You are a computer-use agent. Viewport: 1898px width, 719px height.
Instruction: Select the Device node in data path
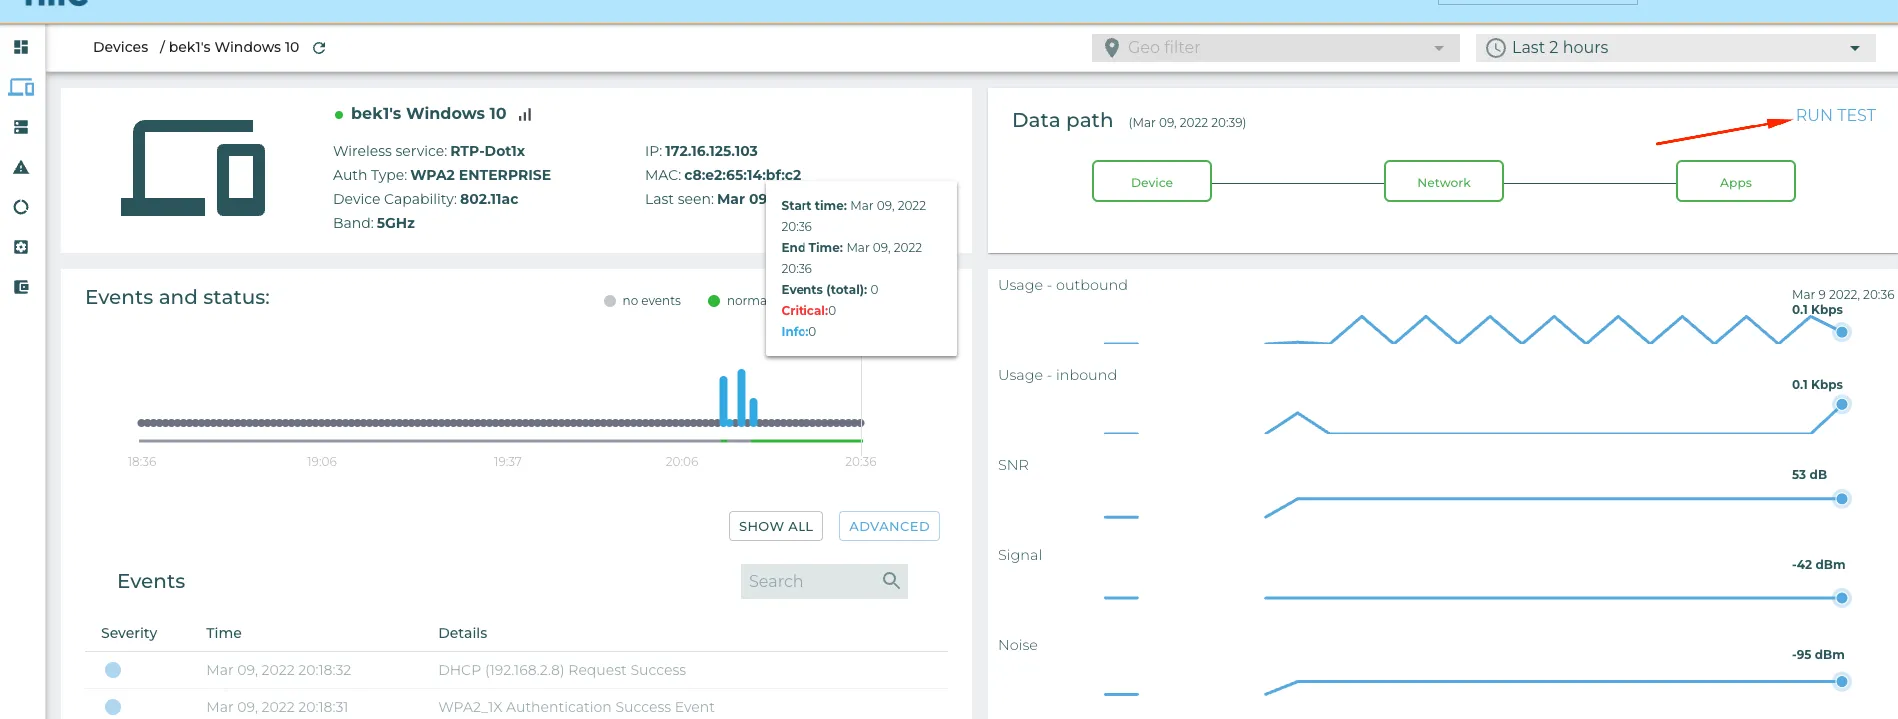pos(1152,181)
